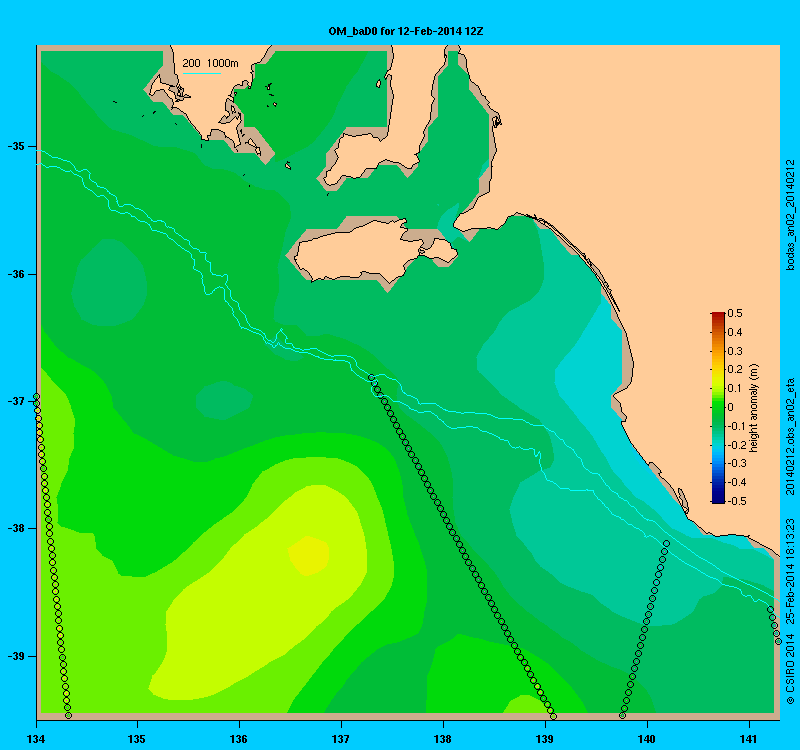Image resolution: width=800 pixels, height=750 pixels.
Task: Click the 0.3 value on the color scale
Action: tap(735, 351)
